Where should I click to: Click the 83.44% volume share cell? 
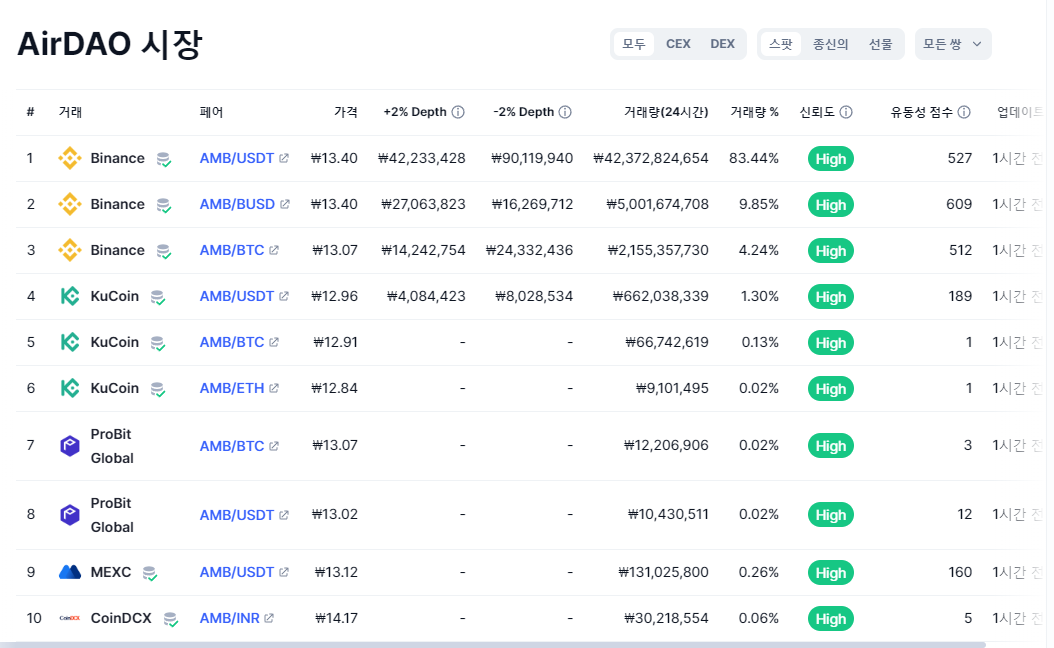(x=754, y=158)
